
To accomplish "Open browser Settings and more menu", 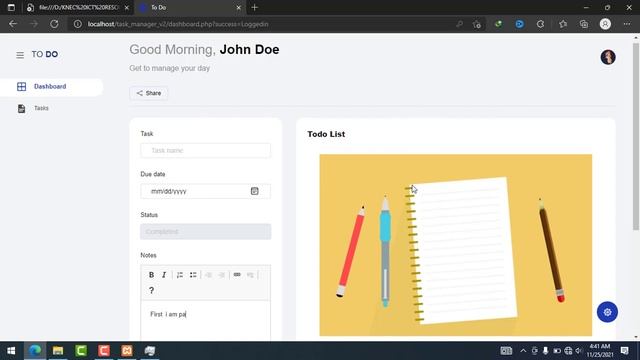I will (x=627, y=24).
